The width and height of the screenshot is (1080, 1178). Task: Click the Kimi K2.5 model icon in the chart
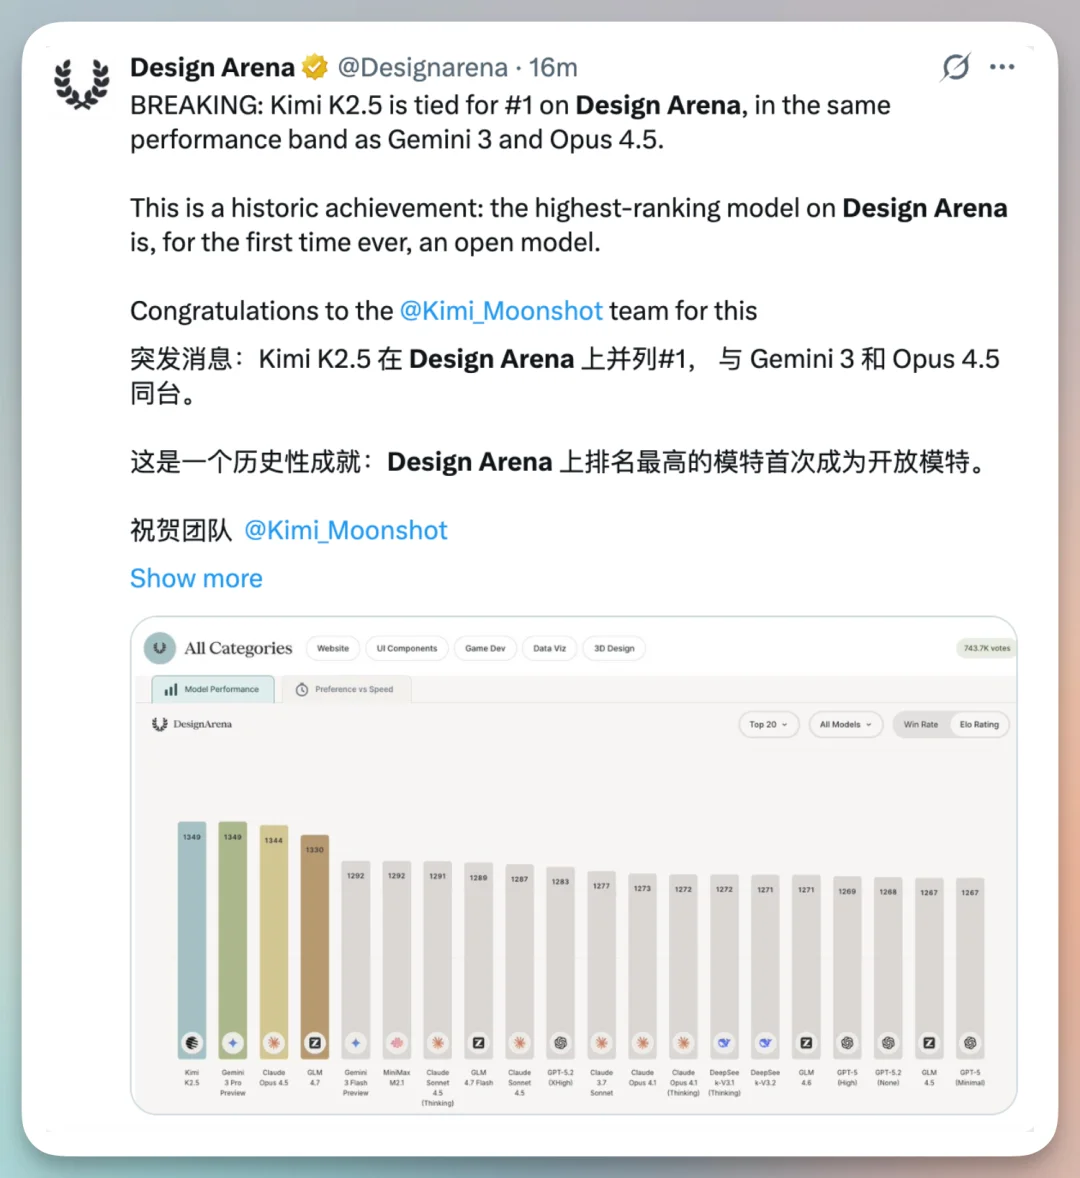pyautogui.click(x=192, y=1043)
